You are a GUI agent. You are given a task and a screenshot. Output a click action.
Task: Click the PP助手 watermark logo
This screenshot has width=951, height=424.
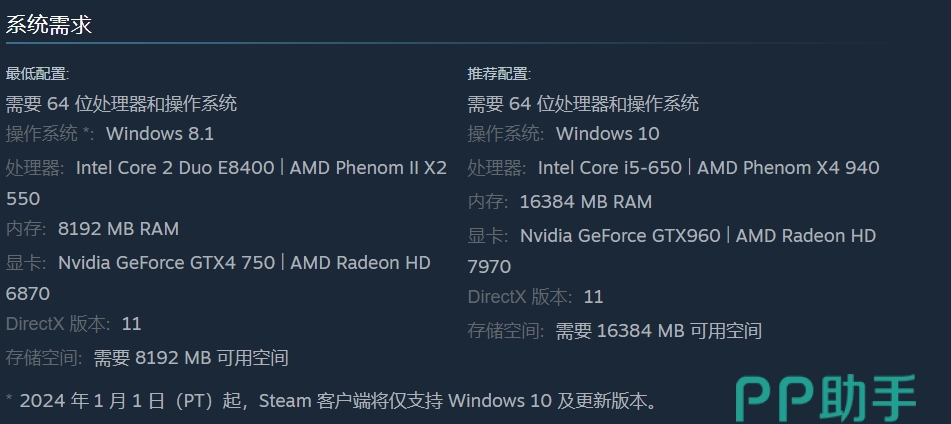point(826,398)
